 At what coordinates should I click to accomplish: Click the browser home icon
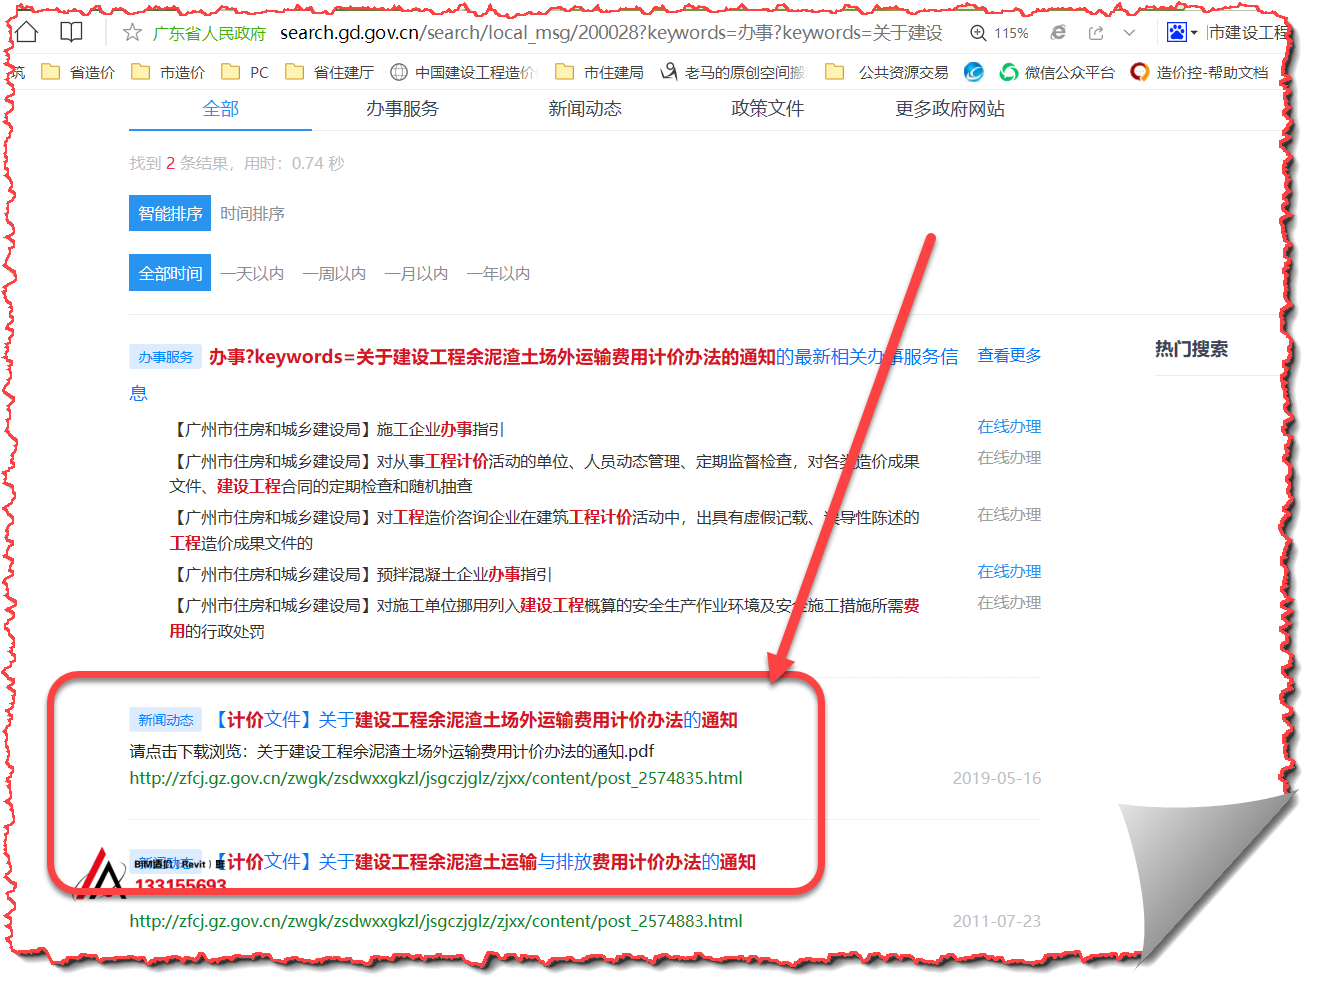[27, 32]
